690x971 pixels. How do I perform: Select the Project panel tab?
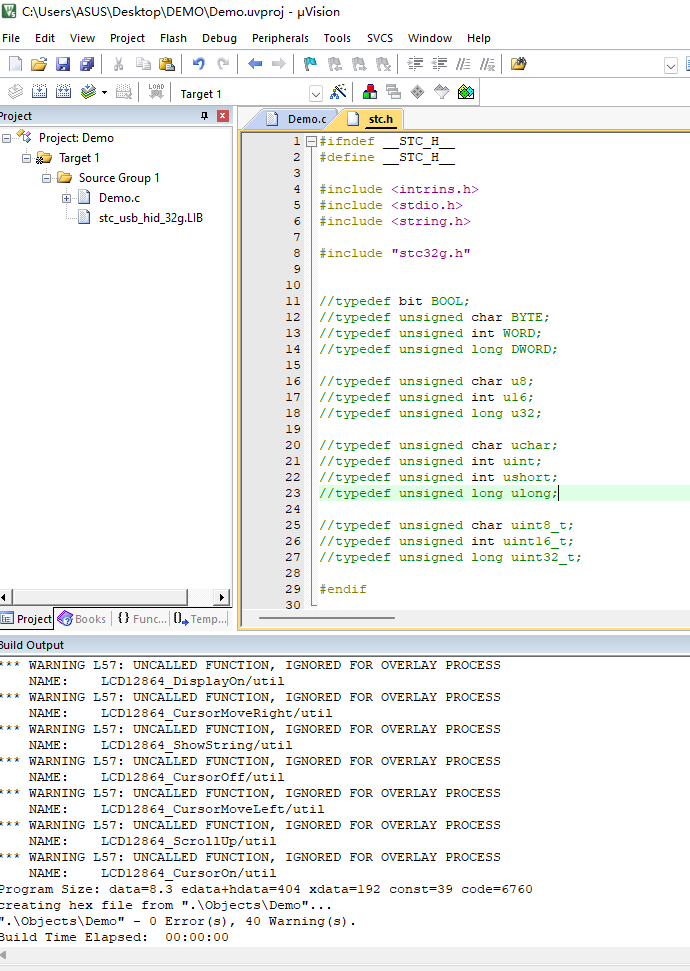point(27,619)
